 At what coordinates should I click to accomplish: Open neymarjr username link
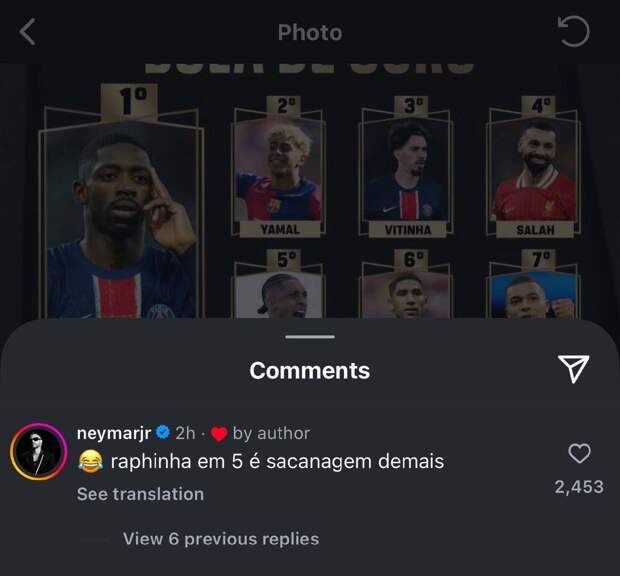pyautogui.click(x=114, y=433)
